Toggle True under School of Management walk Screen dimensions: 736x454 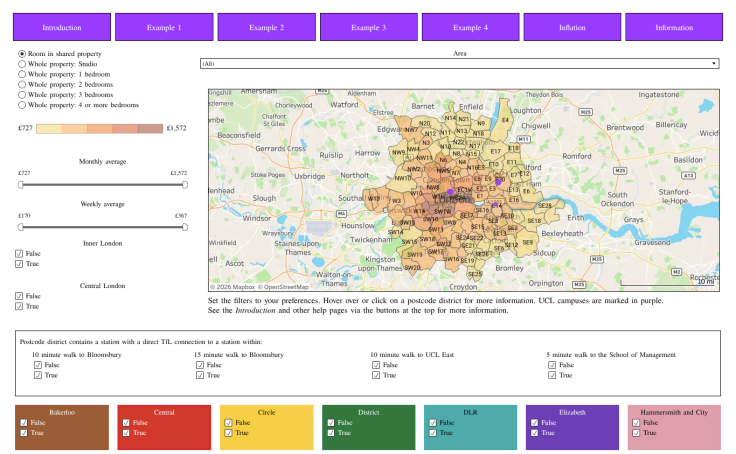click(x=552, y=375)
